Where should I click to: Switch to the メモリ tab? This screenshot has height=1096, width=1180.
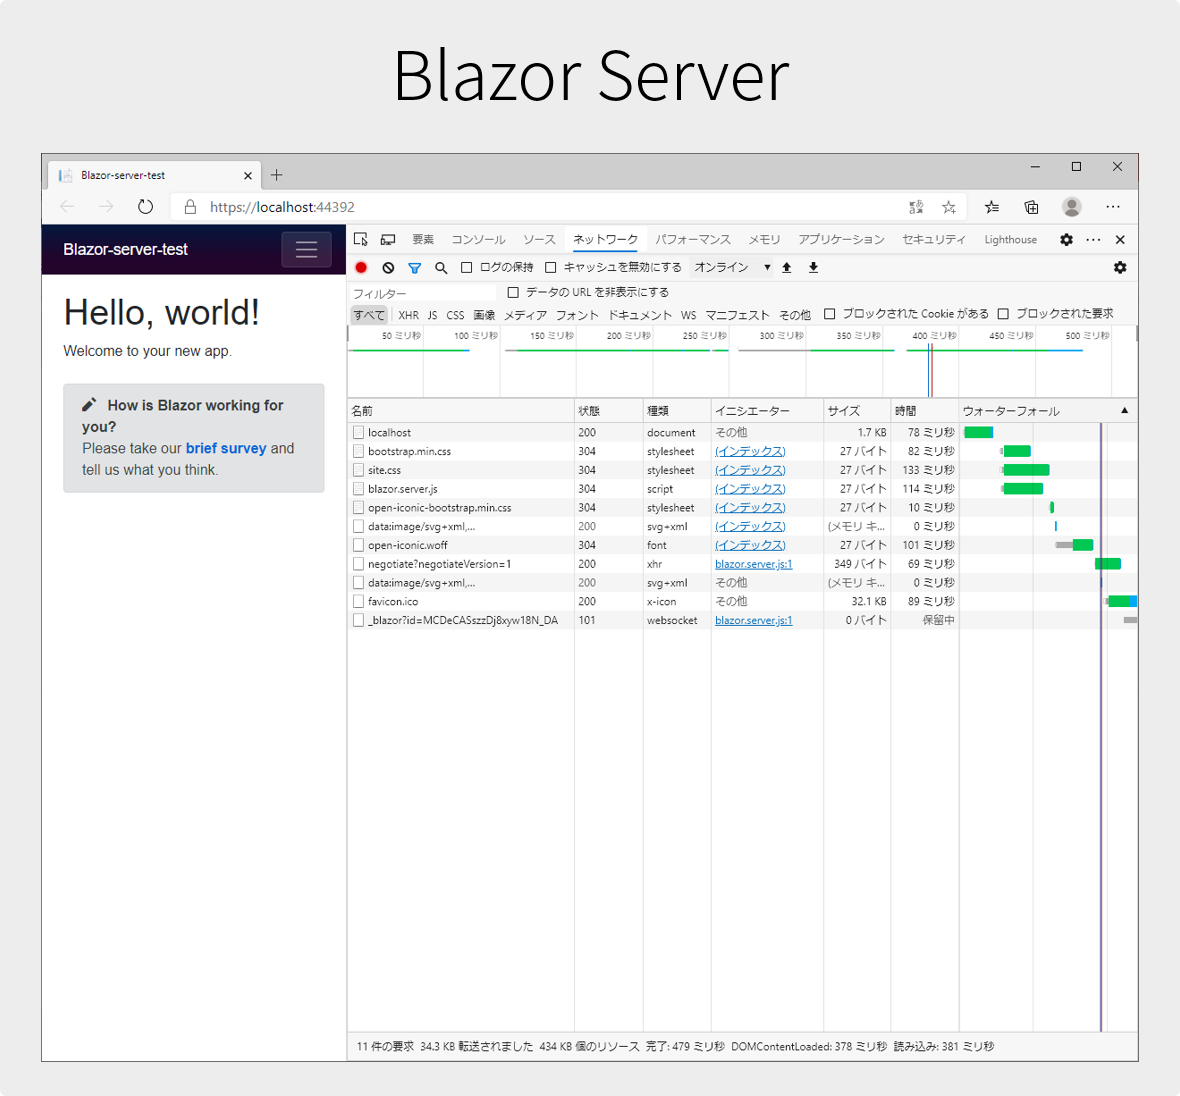[x=765, y=239]
